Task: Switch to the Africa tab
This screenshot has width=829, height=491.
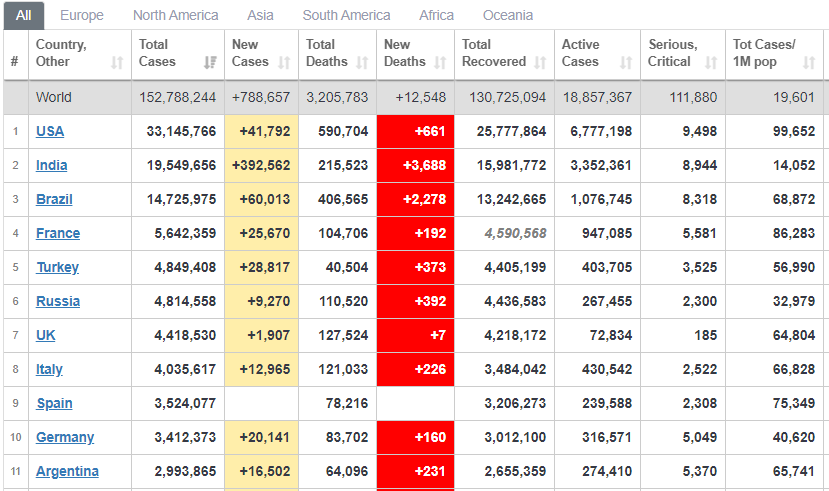Action: coord(437,15)
